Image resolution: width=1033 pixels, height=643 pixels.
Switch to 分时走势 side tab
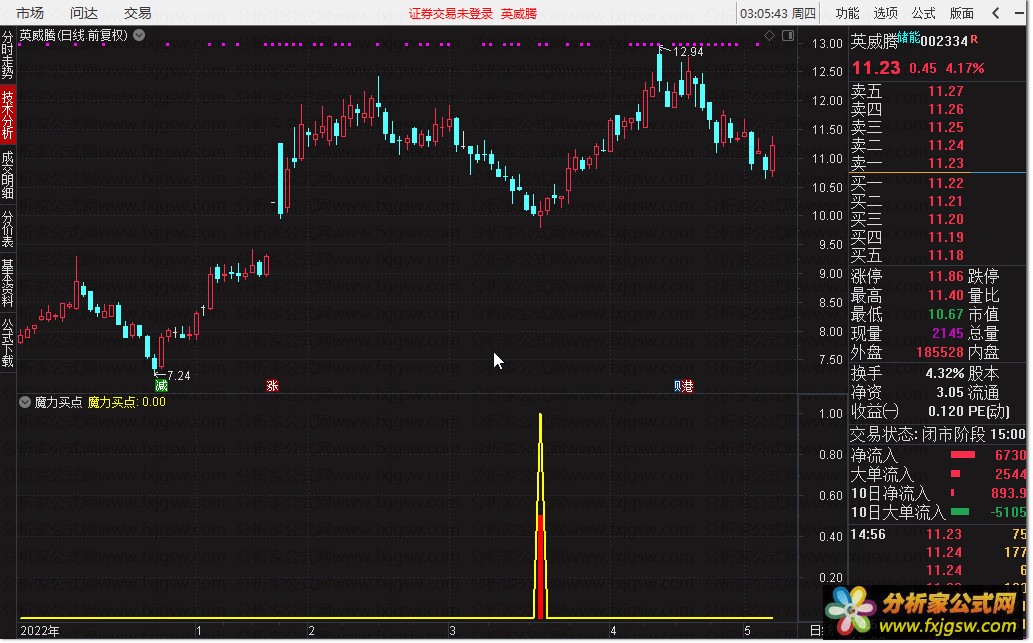pos(7,55)
